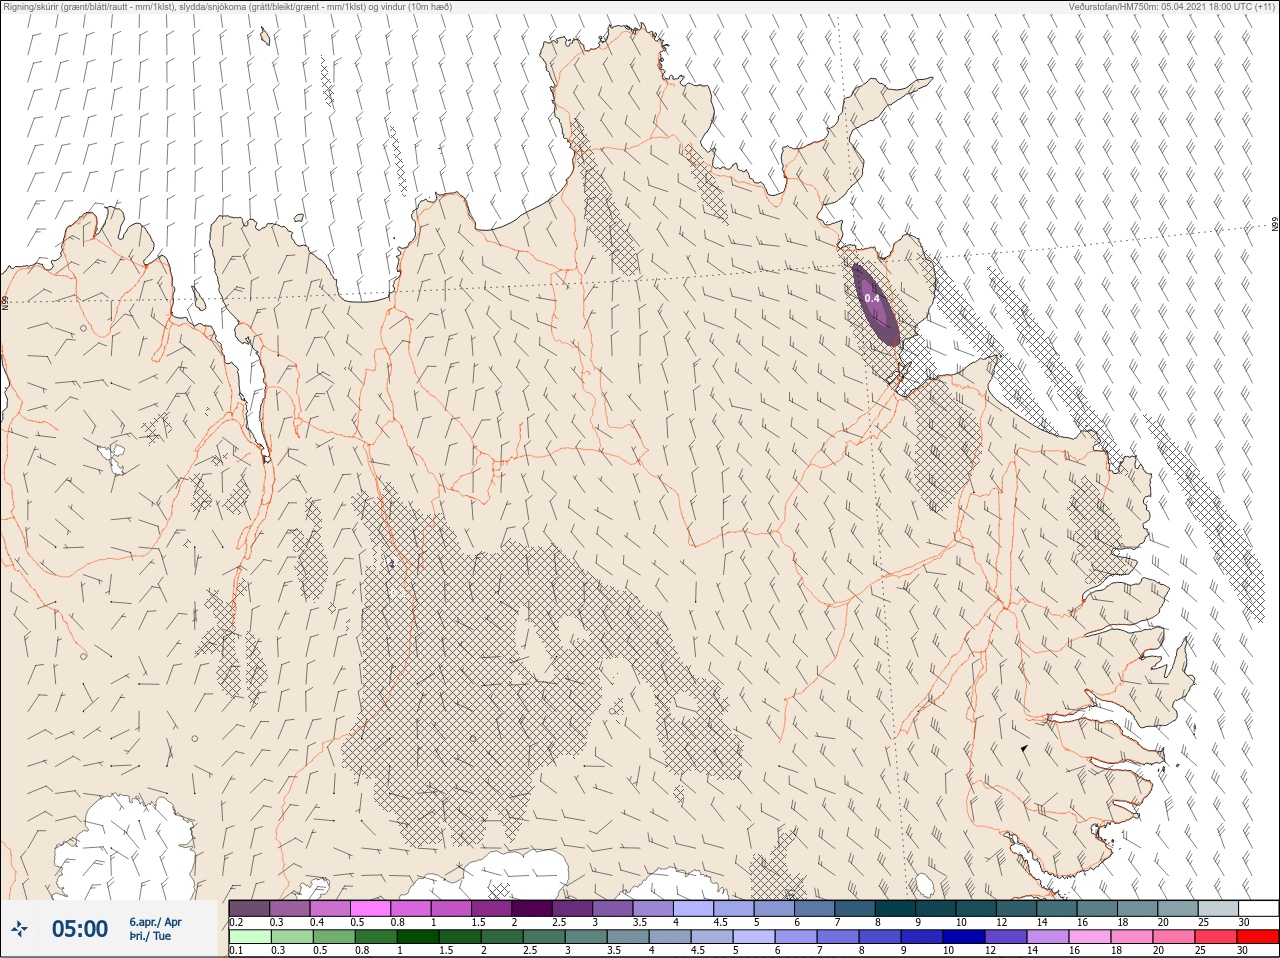Click the 05:00 forecast time display
1280x958 pixels.
click(80, 929)
